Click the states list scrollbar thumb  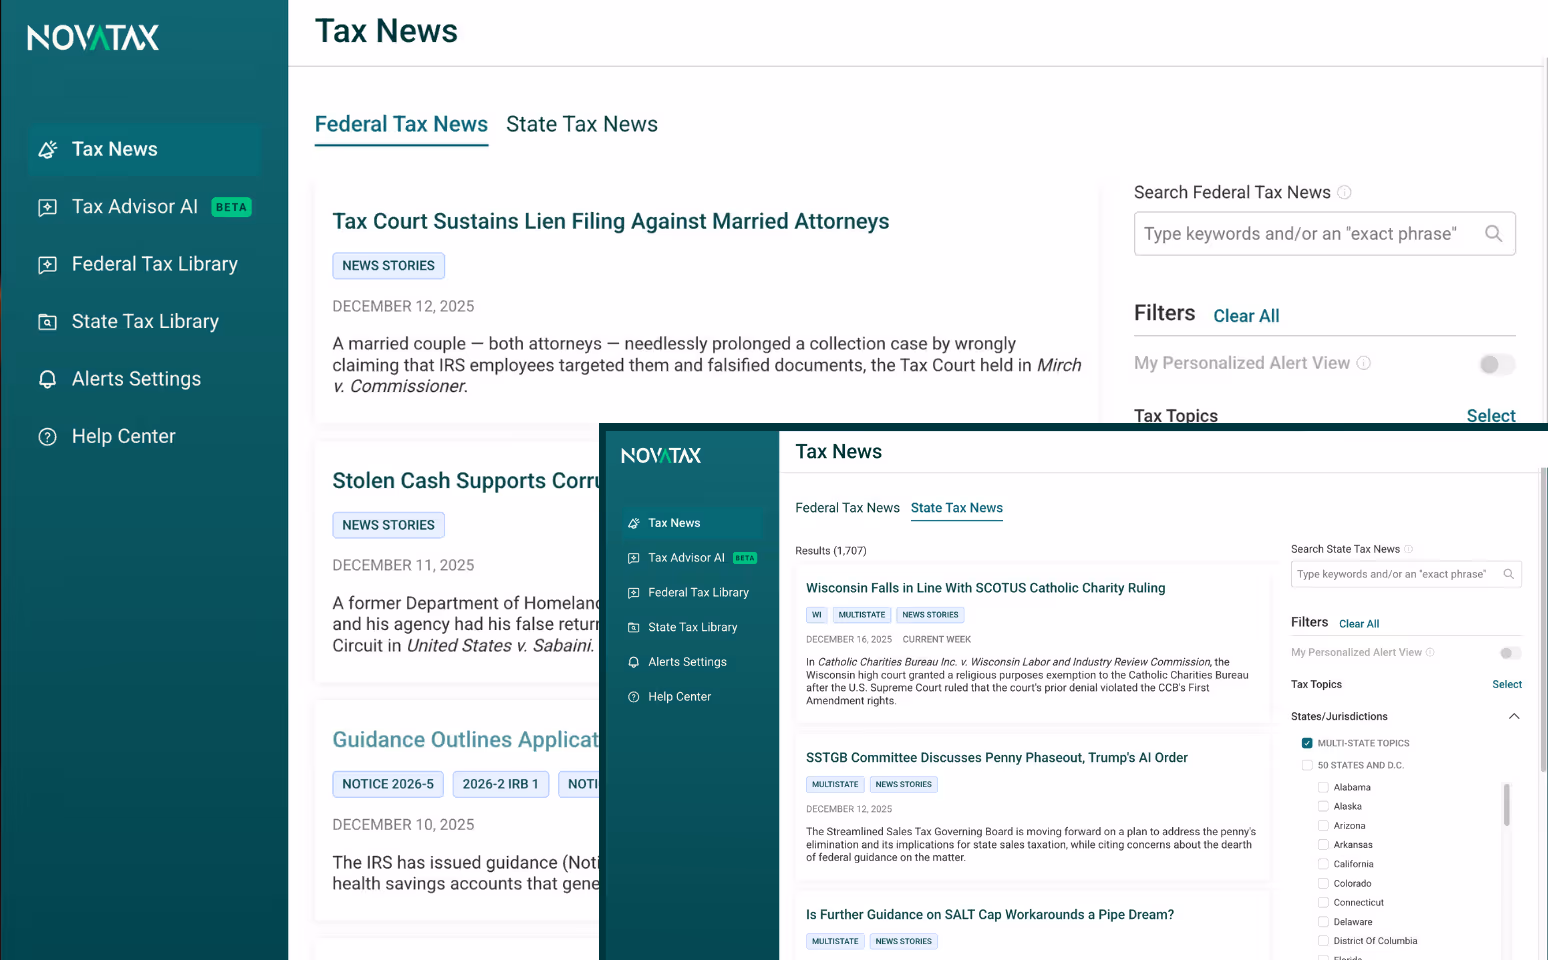[x=1507, y=804]
